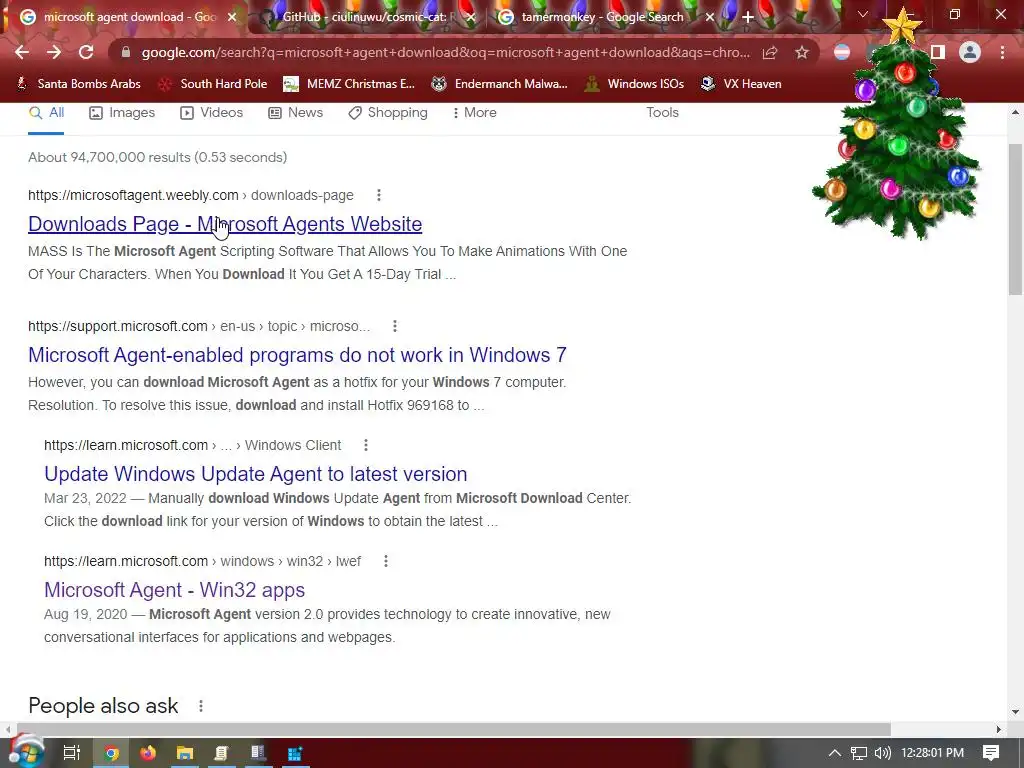Open the Santa Bombs Arabs bookmark
1024x768 pixels.
click(78, 84)
